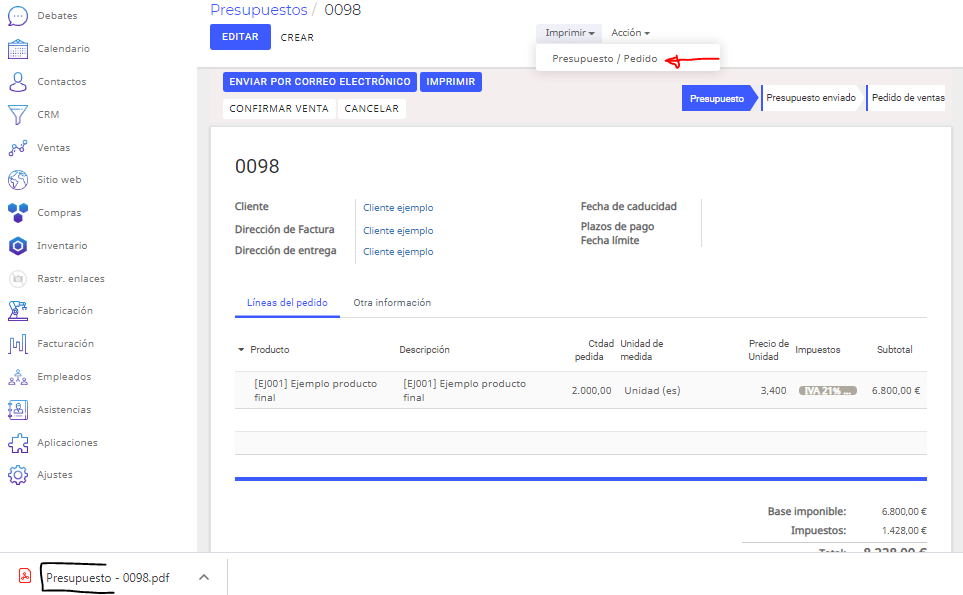Open the Empleados people icon

[x=18, y=377]
